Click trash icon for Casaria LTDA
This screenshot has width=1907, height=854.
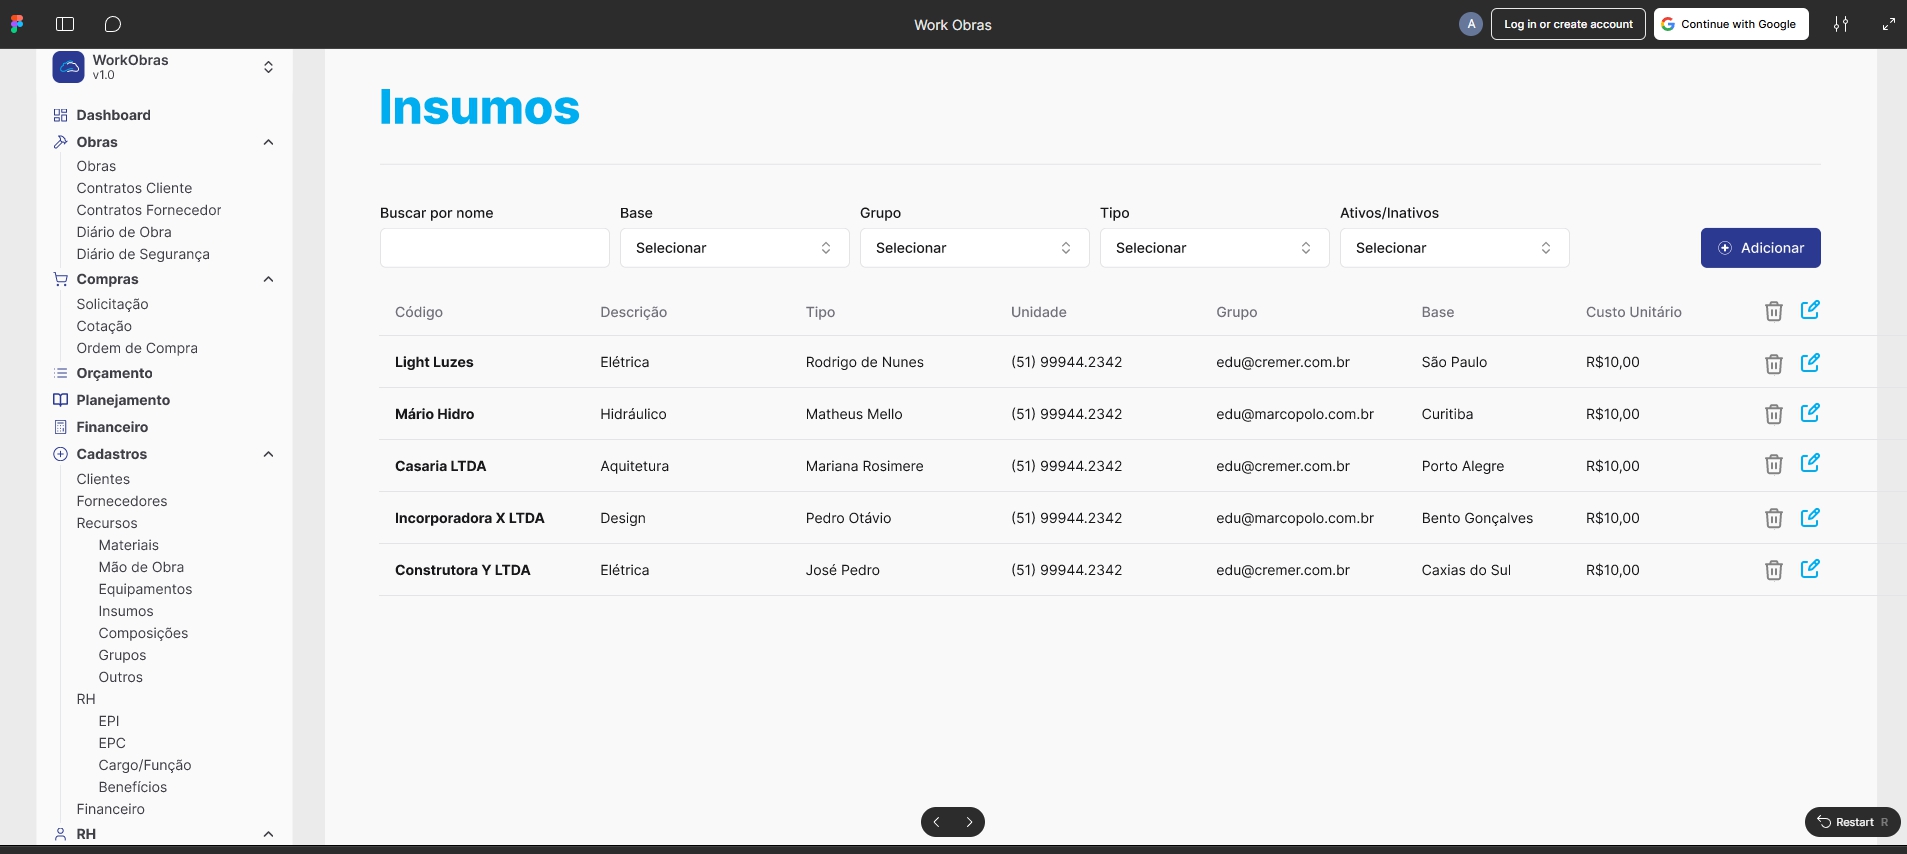pyautogui.click(x=1773, y=464)
